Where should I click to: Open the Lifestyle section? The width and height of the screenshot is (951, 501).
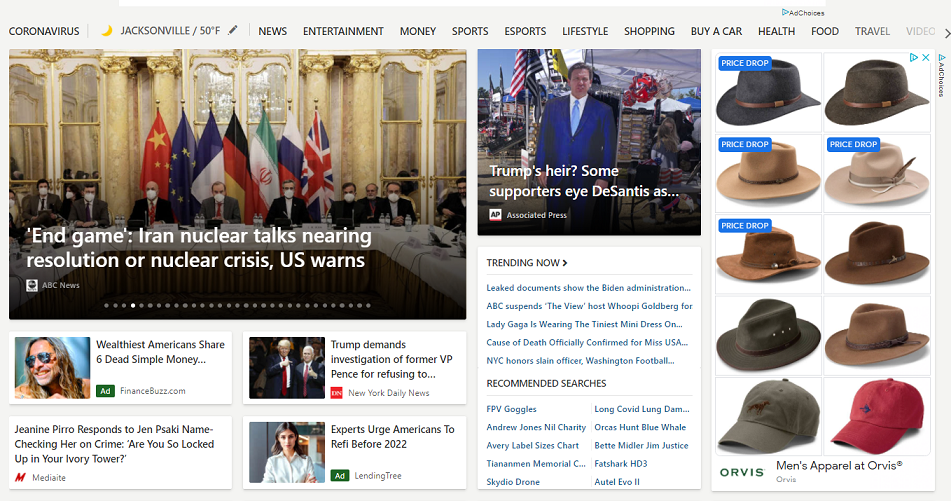tap(585, 31)
